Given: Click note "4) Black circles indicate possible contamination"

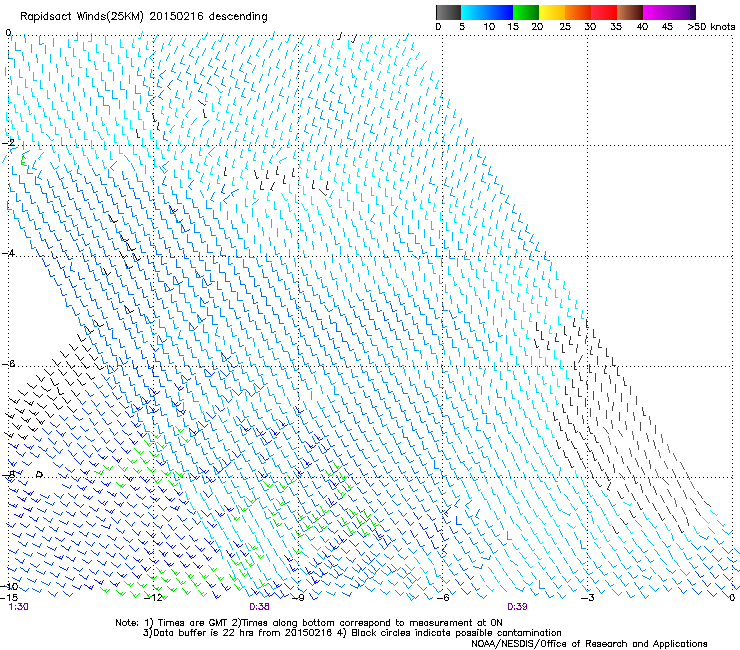Looking at the screenshot, I should (450, 633).
